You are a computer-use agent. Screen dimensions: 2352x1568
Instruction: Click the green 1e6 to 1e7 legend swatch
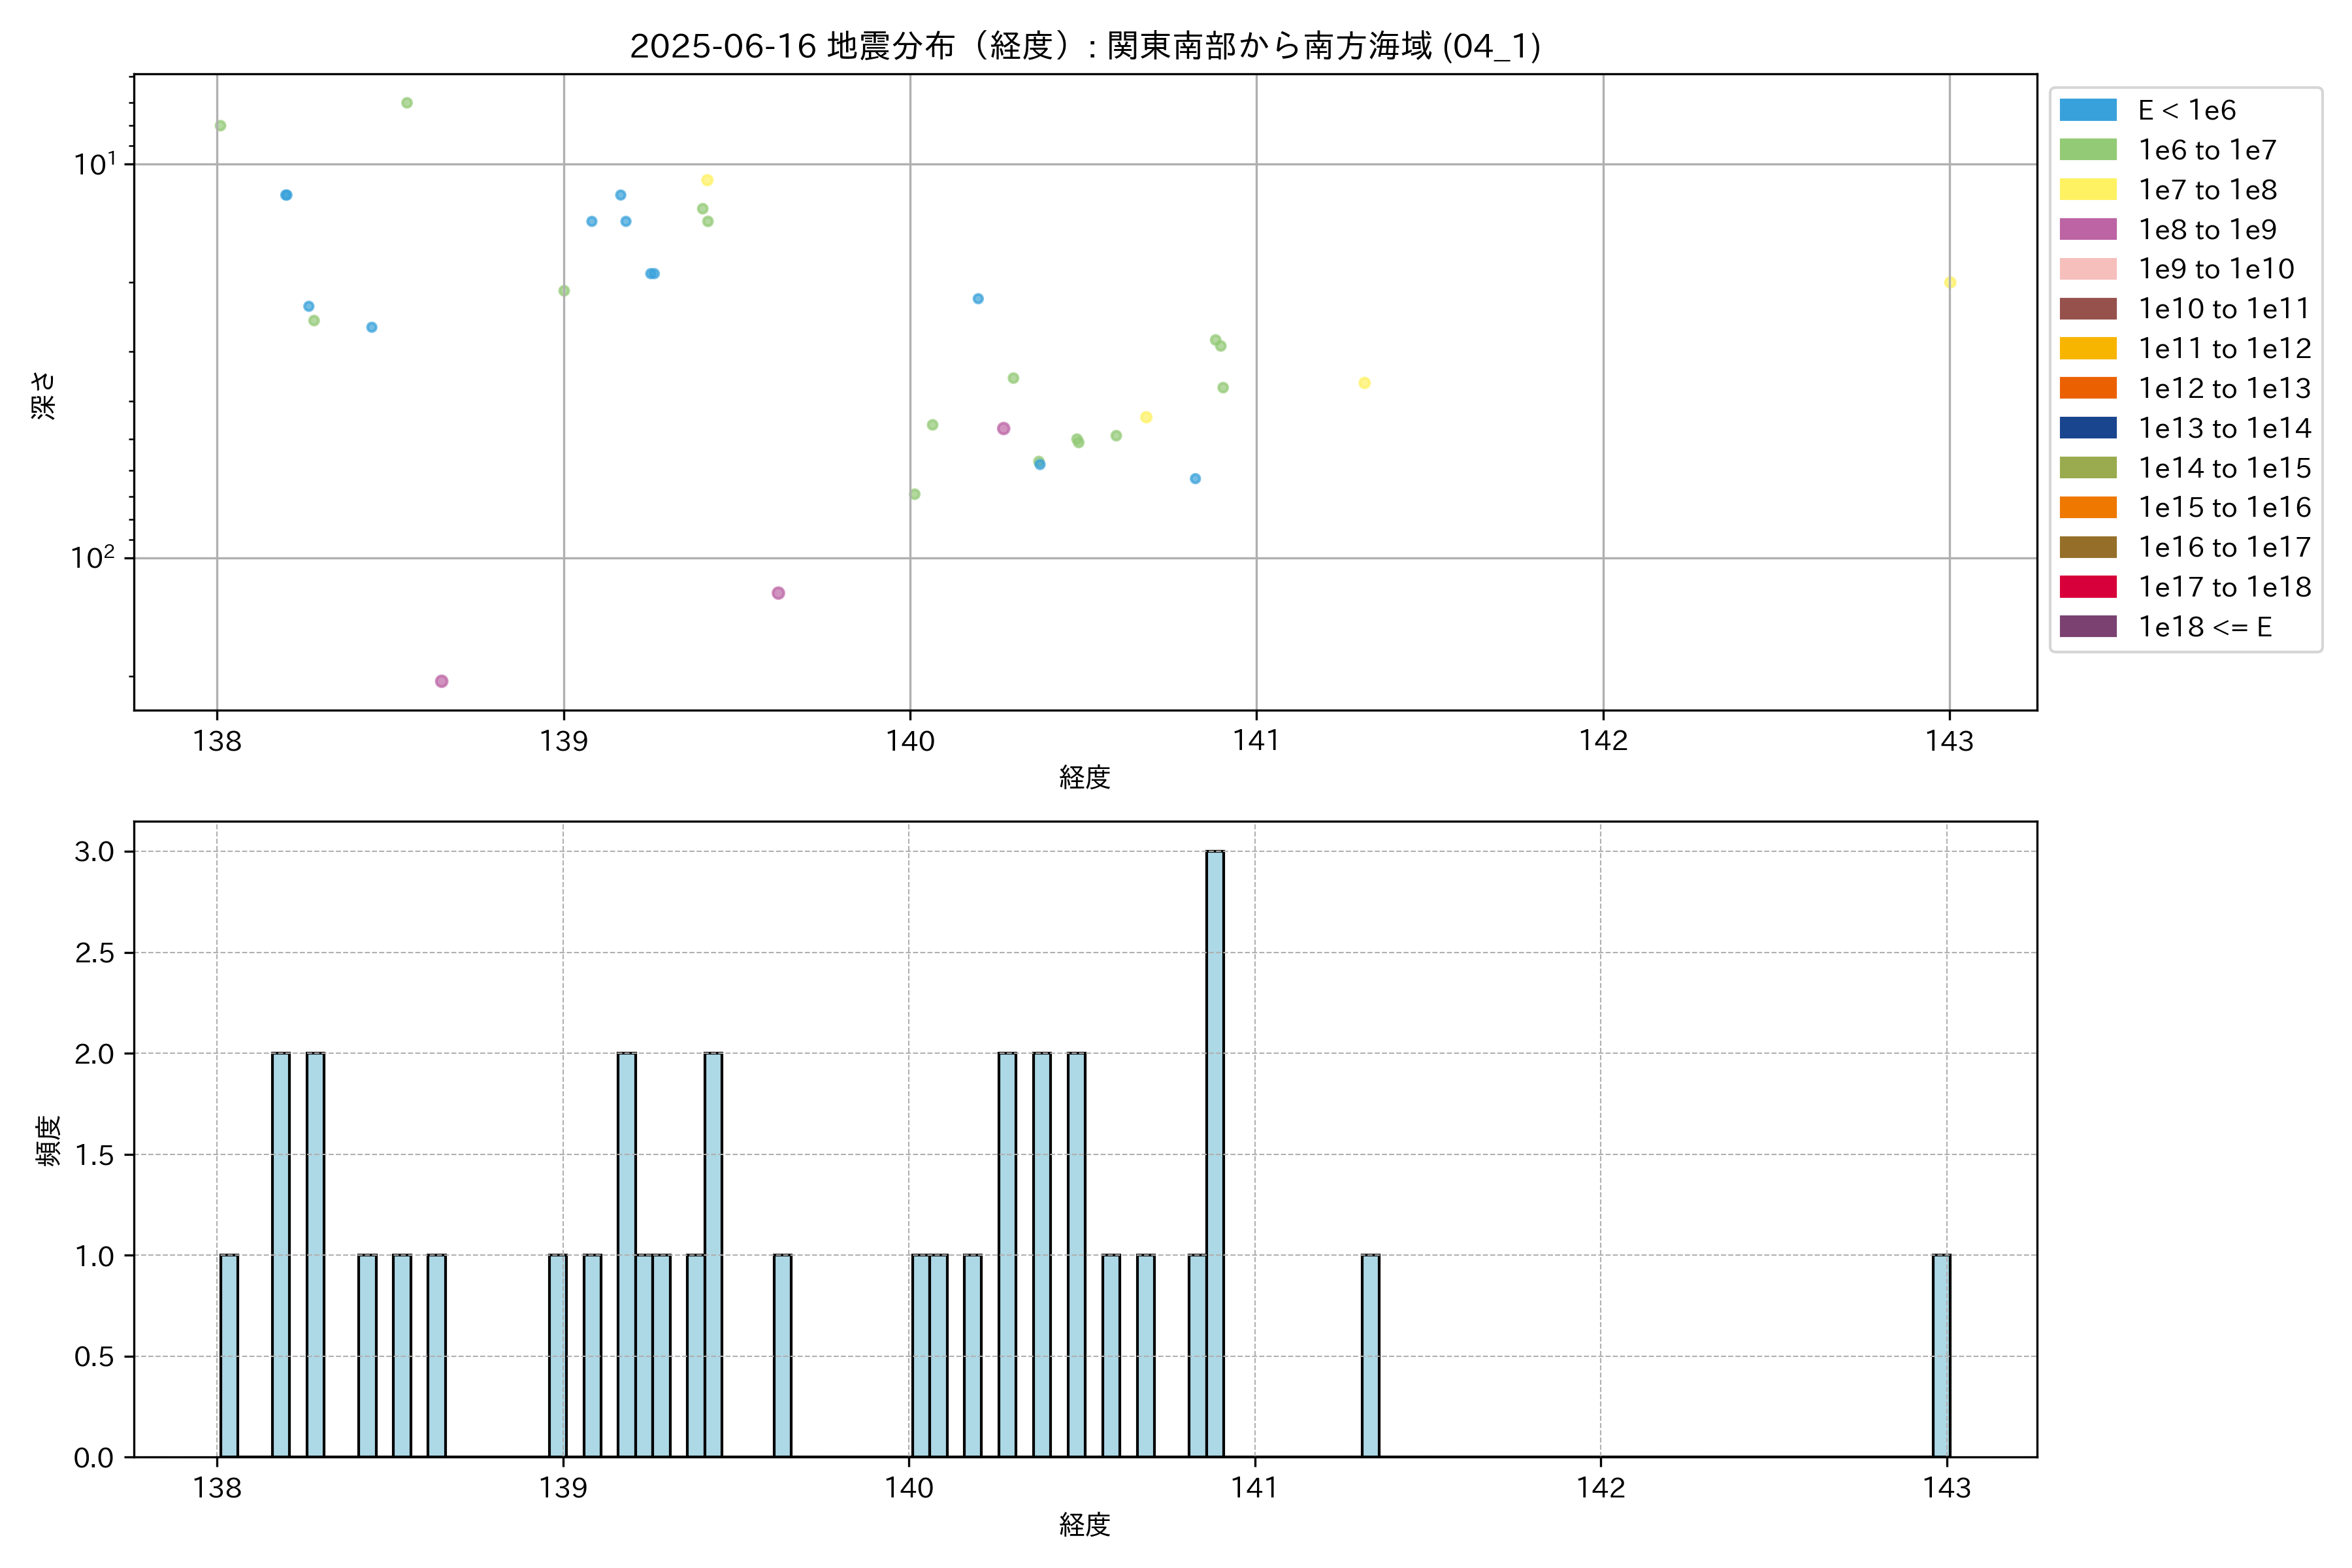[x=2087, y=150]
